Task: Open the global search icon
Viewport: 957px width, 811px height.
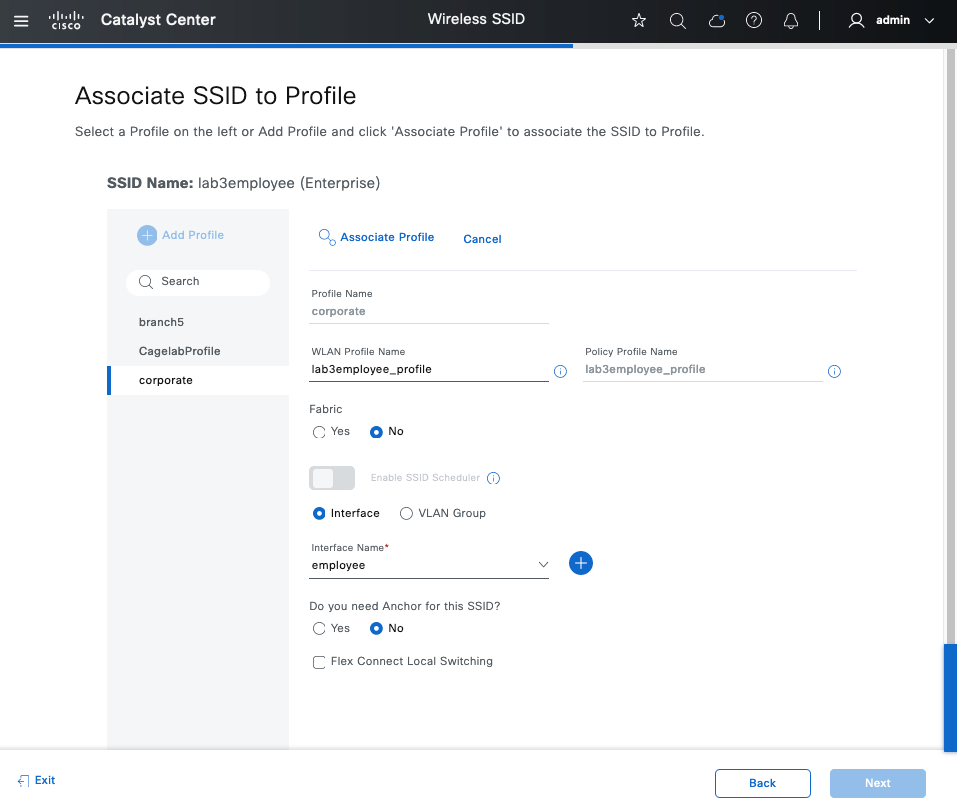Action: 678,20
